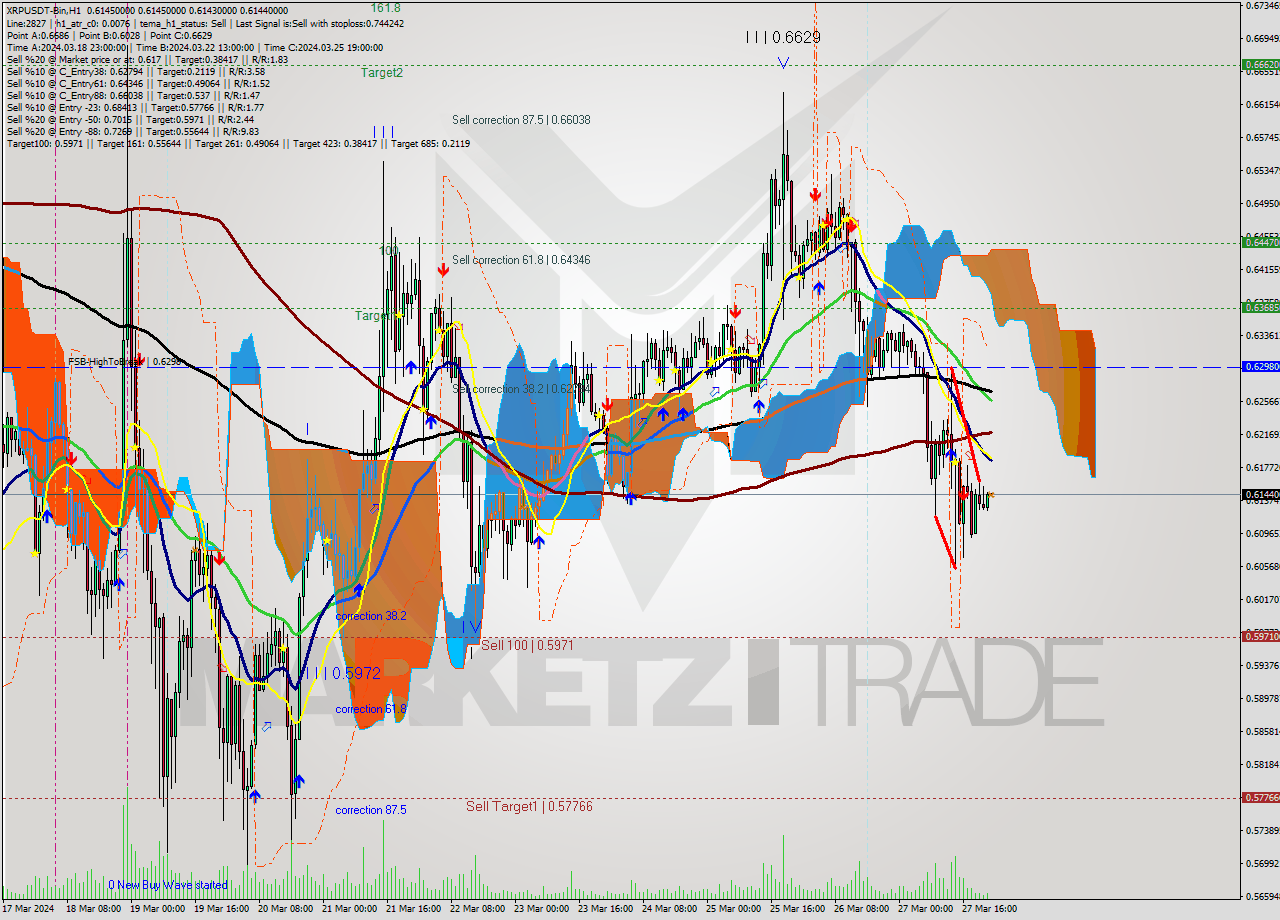Viewport: 1280px width, 920px height.
Task: Click the blue 'correction 87.5' label
Action: (x=371, y=810)
